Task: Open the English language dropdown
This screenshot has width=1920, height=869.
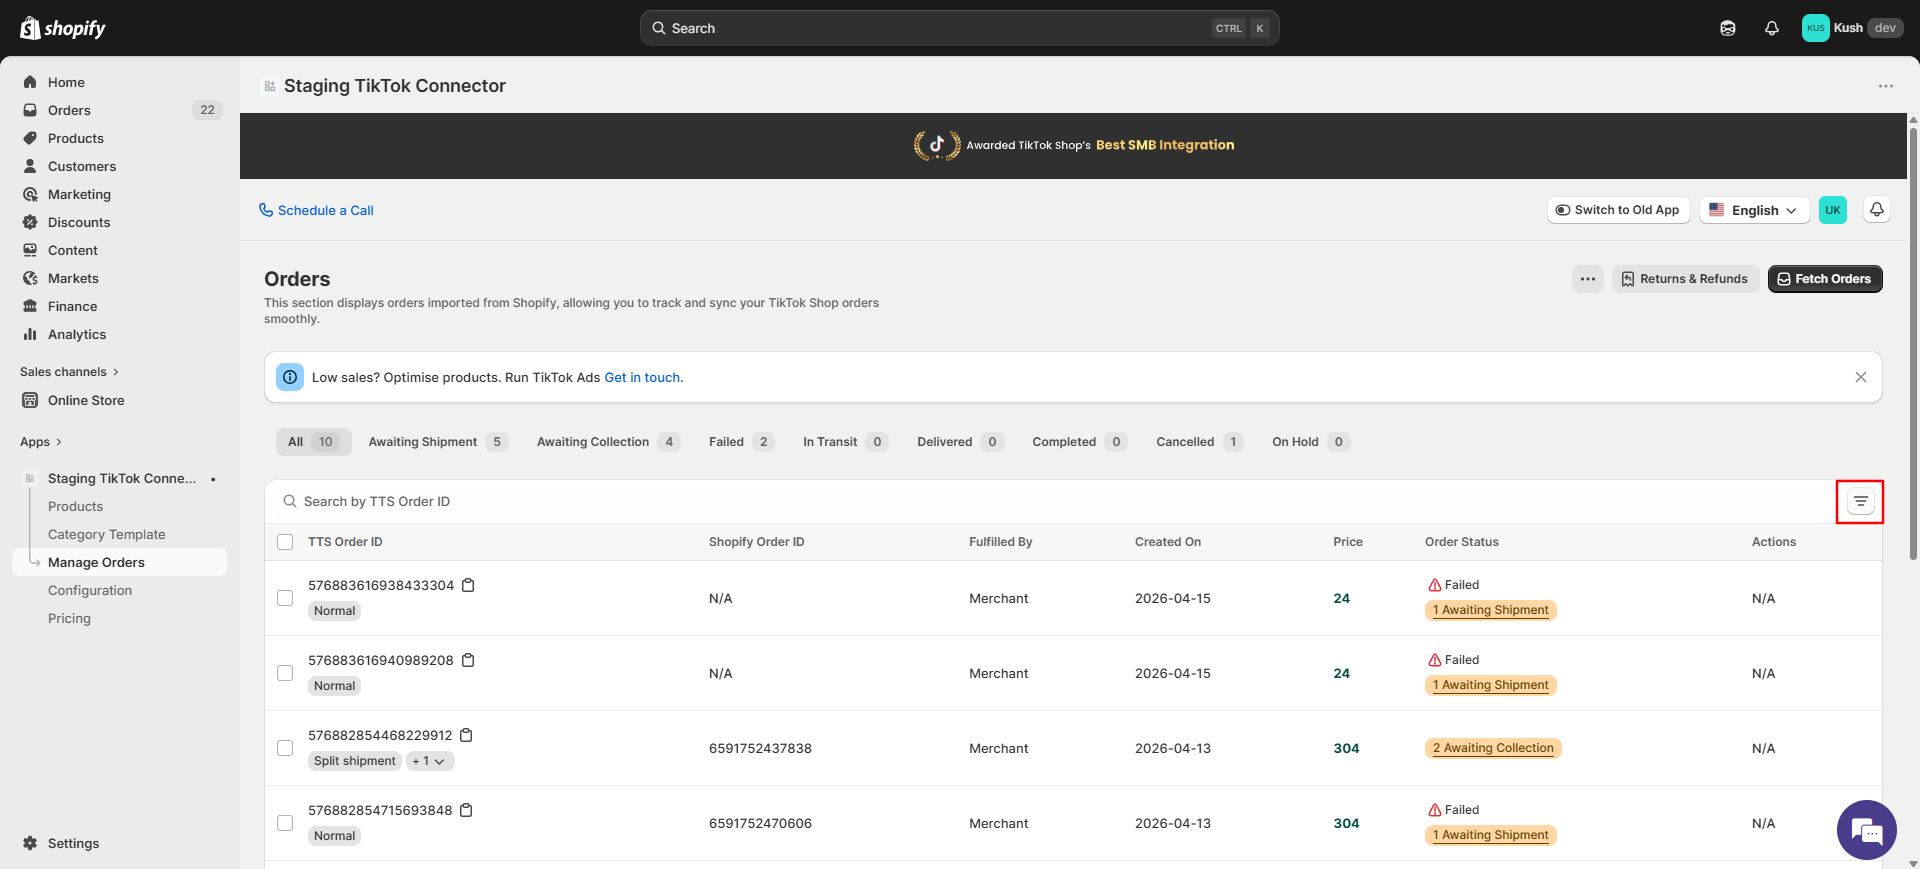Action: tap(1754, 210)
